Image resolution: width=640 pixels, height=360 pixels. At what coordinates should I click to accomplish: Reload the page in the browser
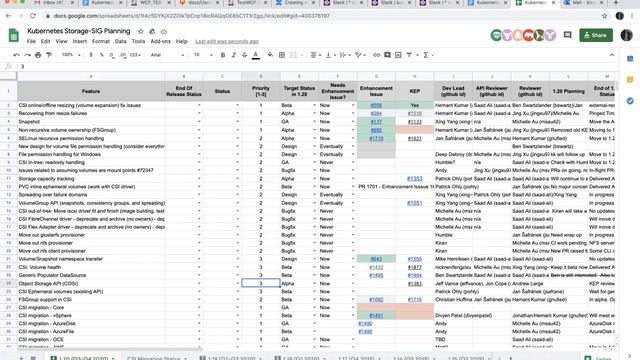(33, 16)
